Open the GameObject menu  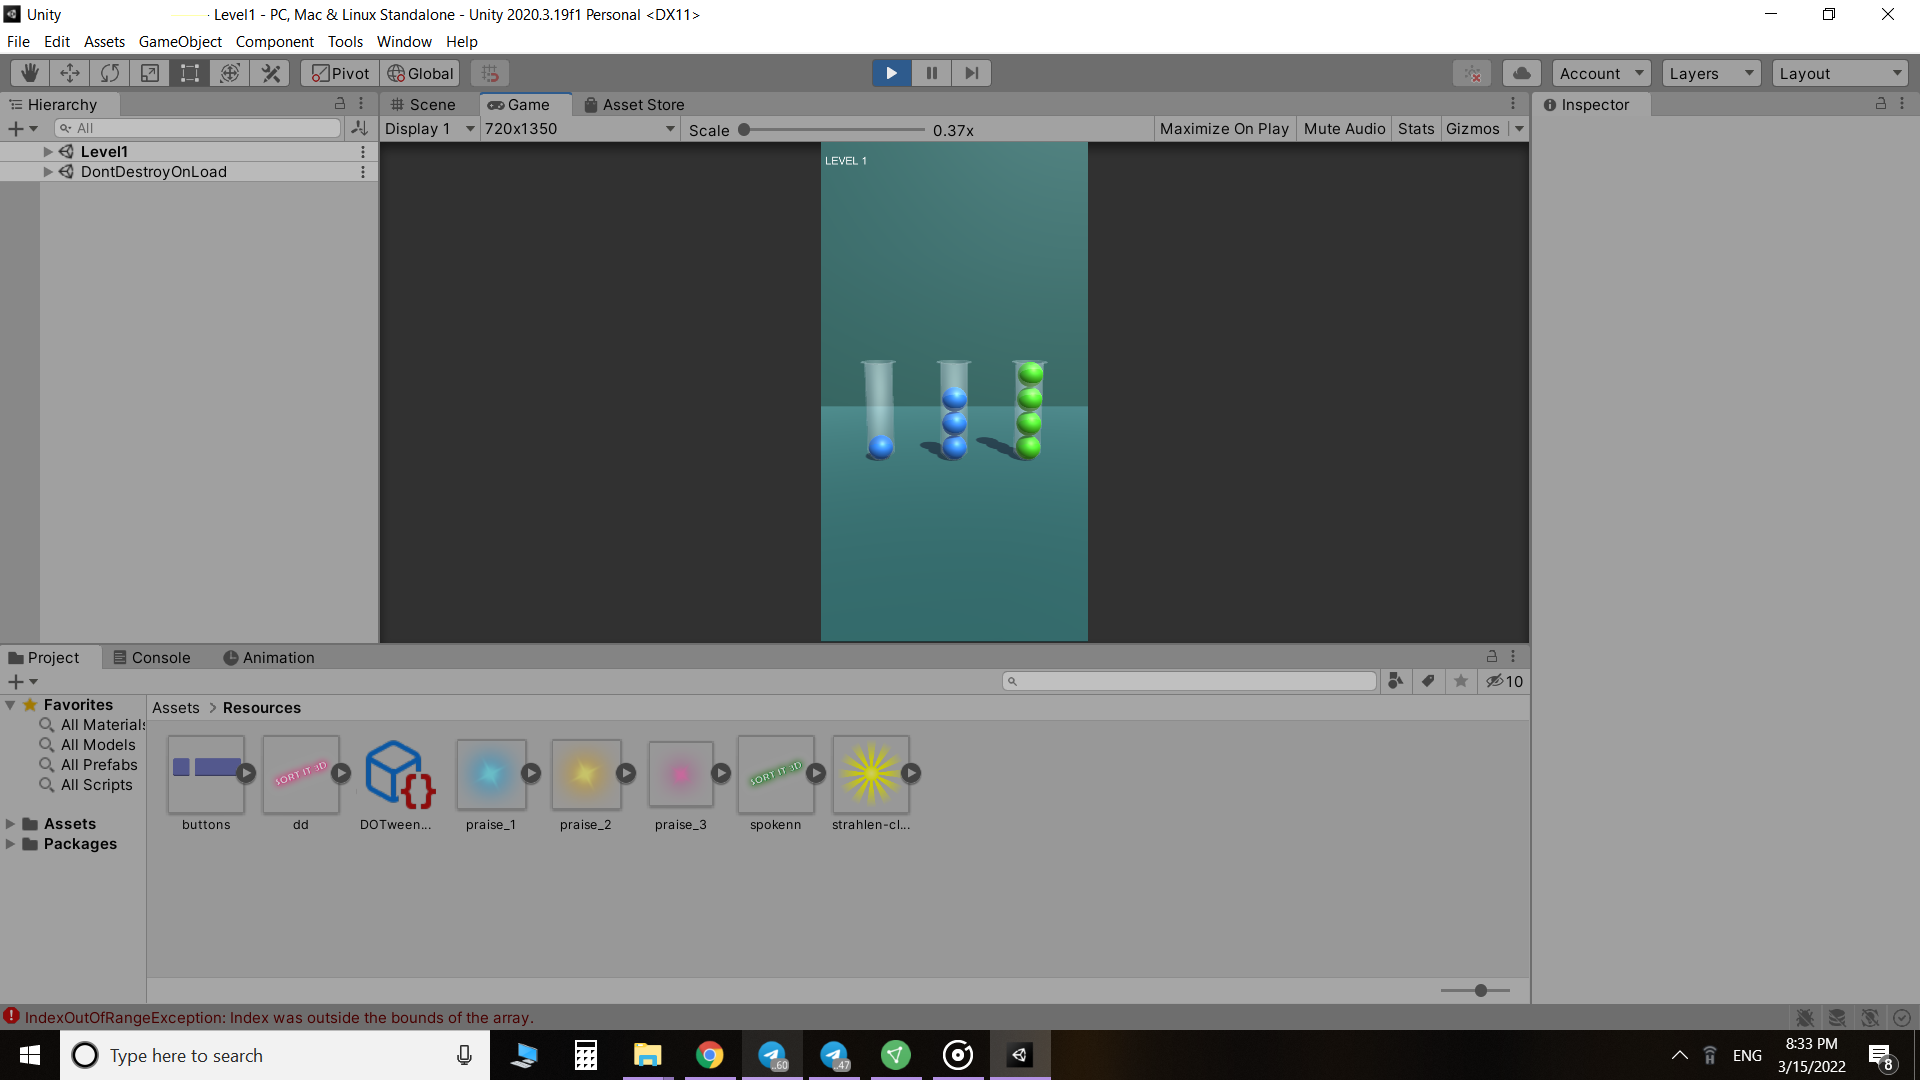tap(180, 42)
